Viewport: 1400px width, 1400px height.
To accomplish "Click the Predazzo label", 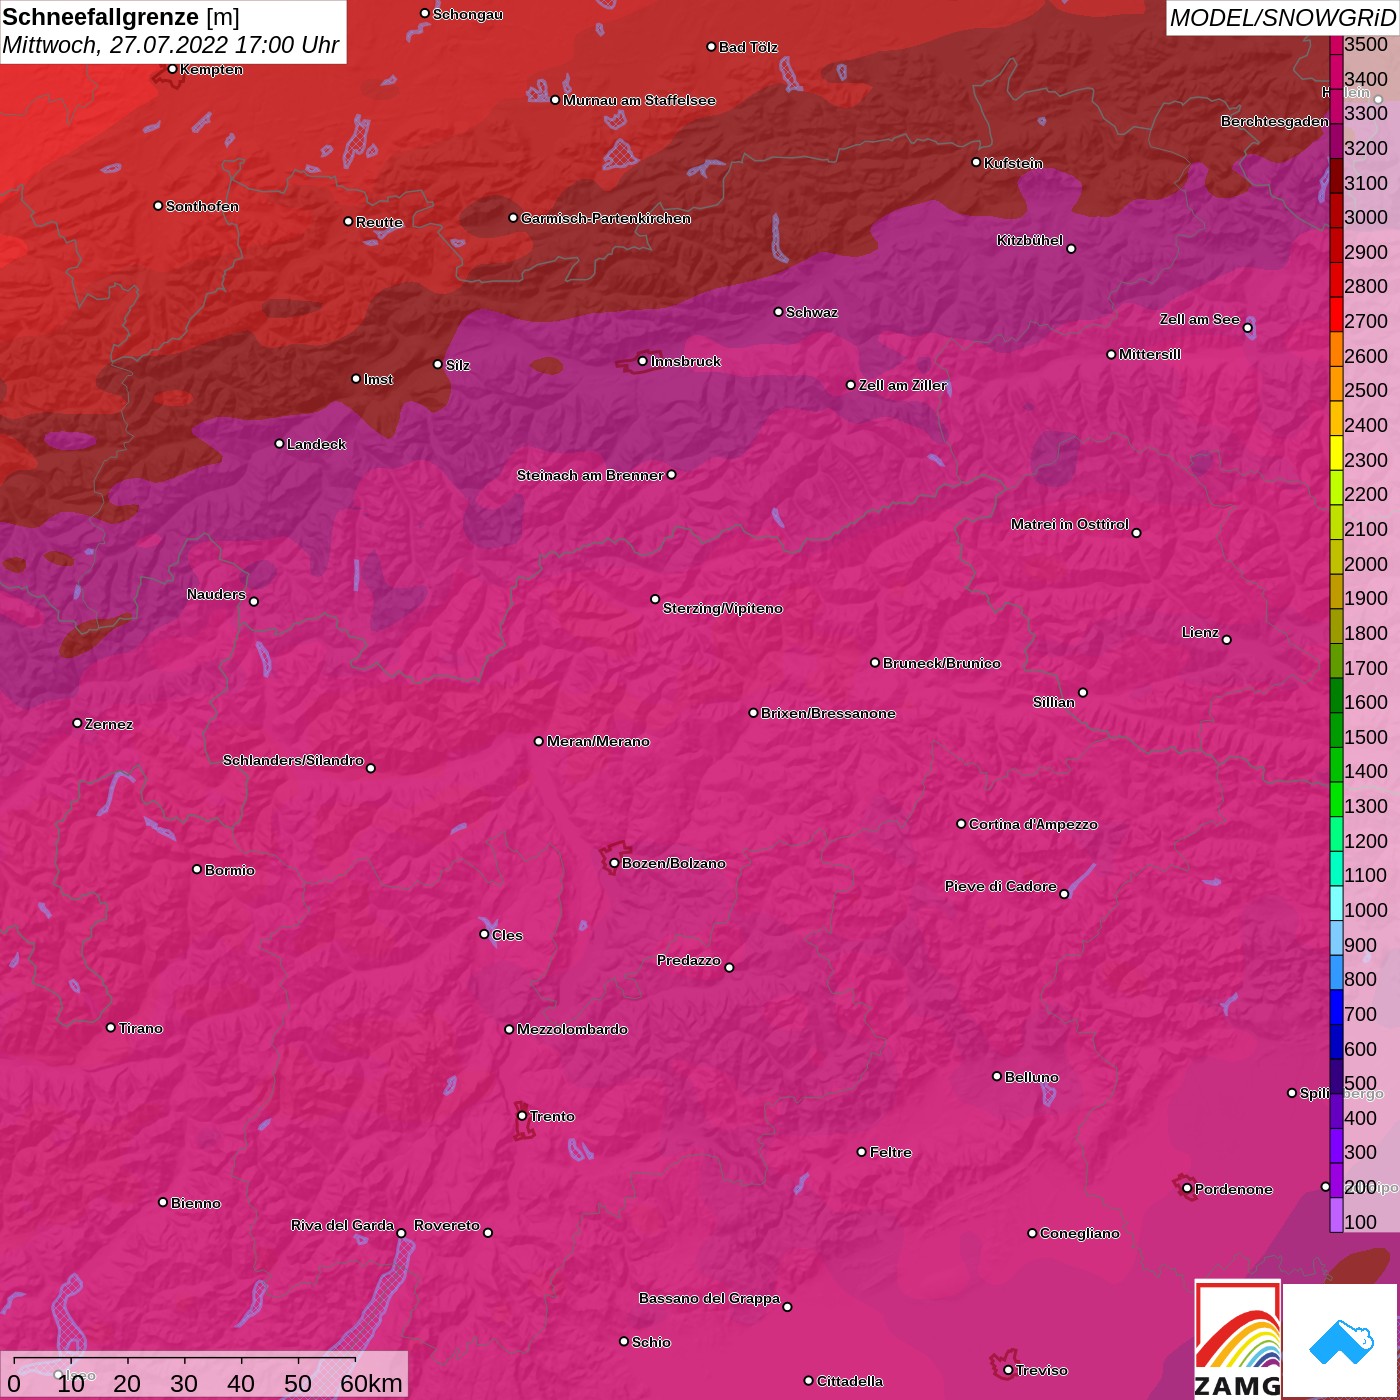I will point(689,960).
